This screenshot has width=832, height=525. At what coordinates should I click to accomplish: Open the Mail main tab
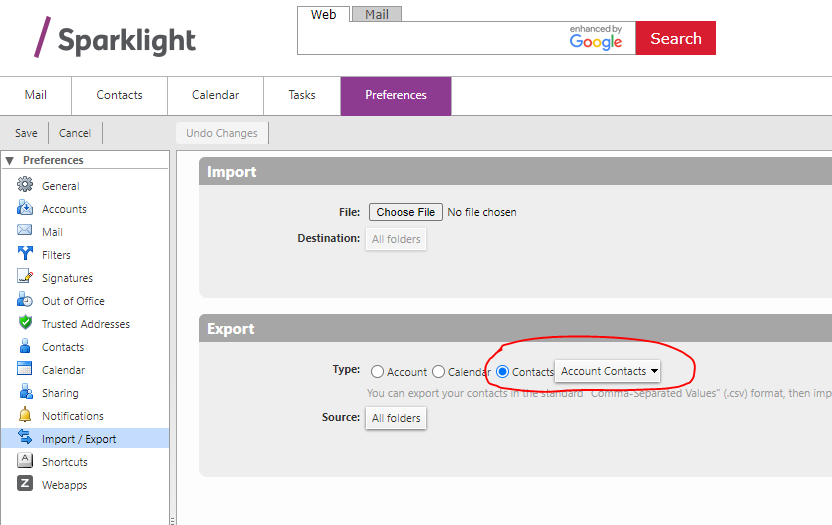coord(36,96)
